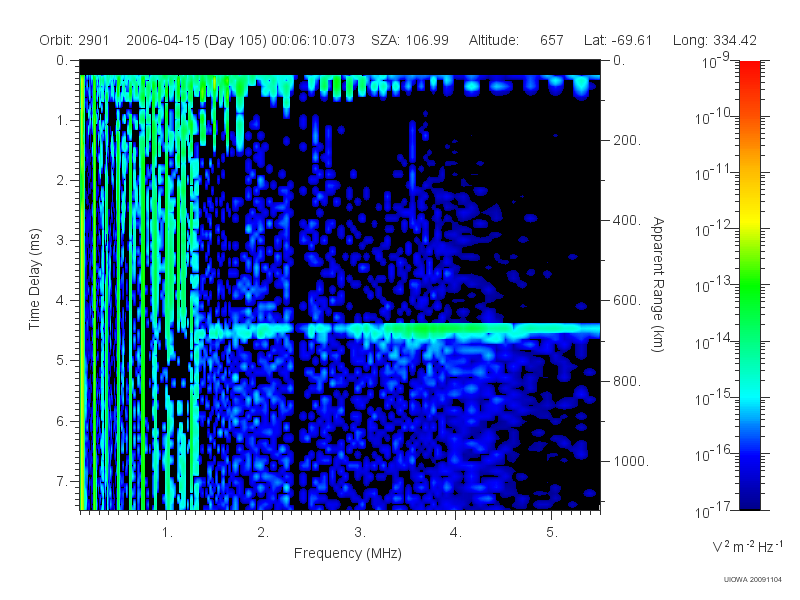Image resolution: width=800 pixels, height=600 pixels.
Task: Click the 'Apparent Range (km)' axis label
Action: (x=658, y=284)
